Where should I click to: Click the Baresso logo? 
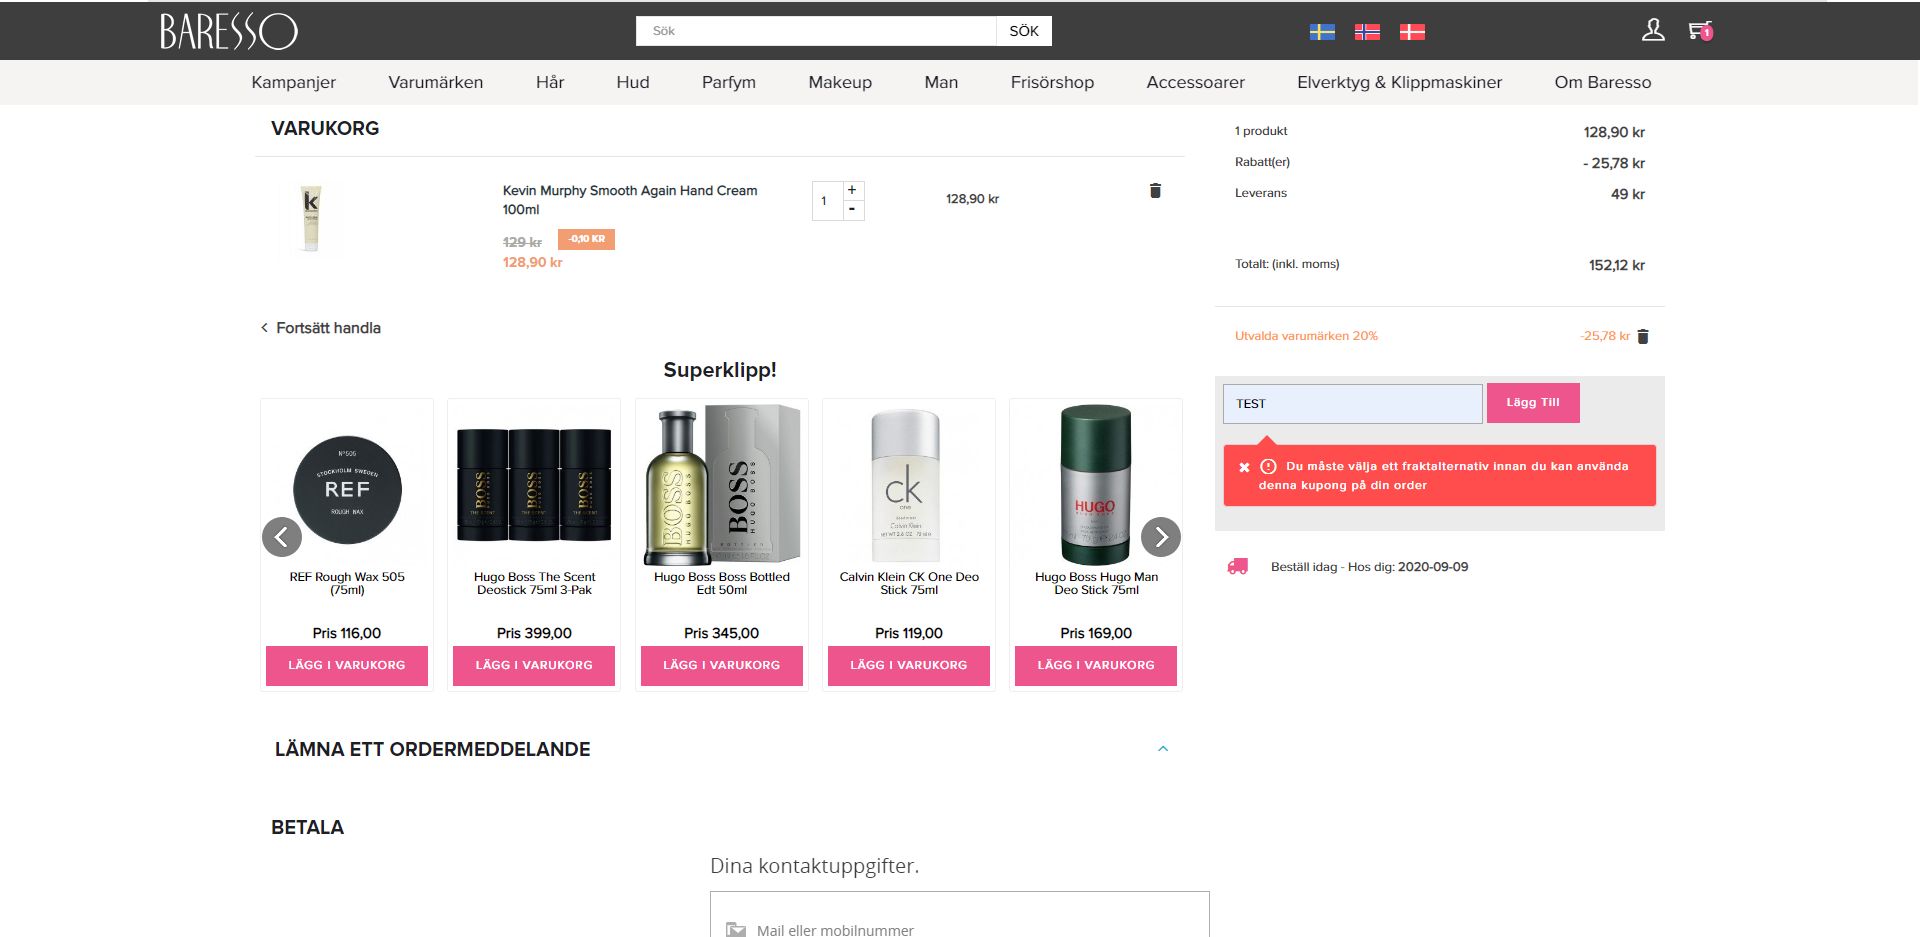(229, 31)
